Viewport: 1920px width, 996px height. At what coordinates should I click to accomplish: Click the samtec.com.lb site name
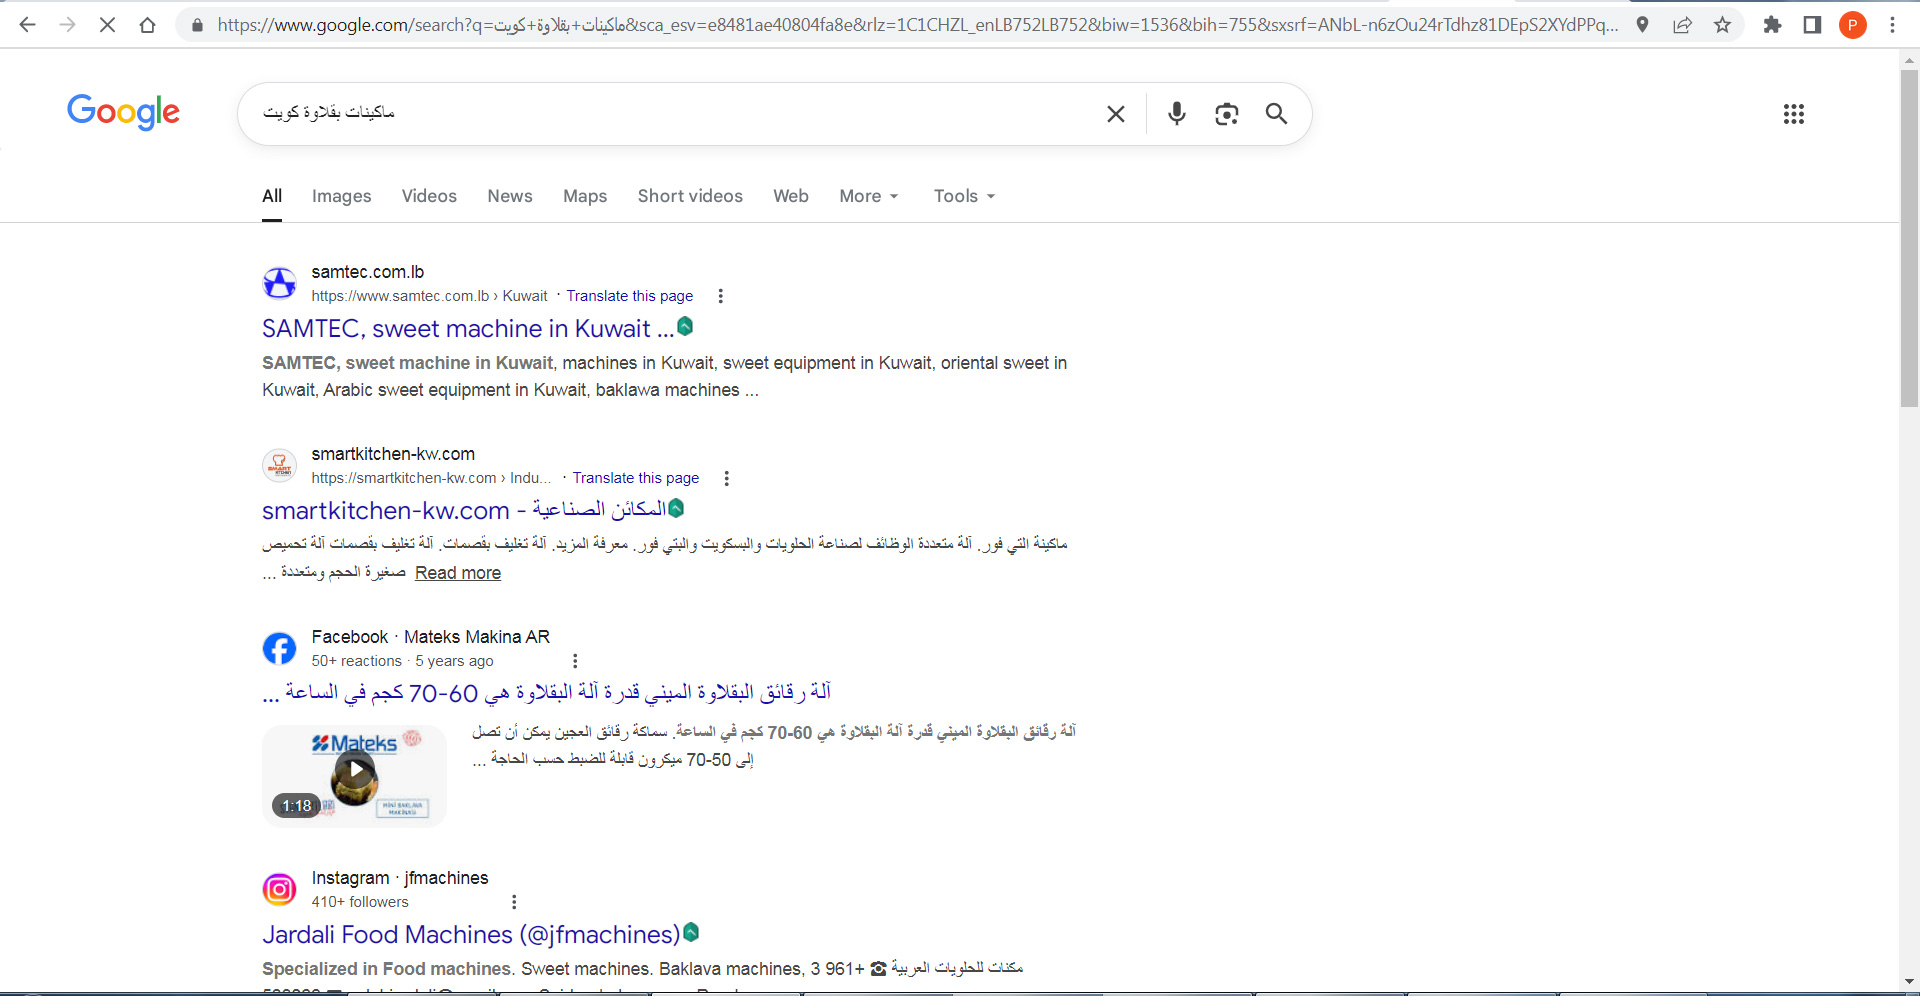pyautogui.click(x=368, y=272)
